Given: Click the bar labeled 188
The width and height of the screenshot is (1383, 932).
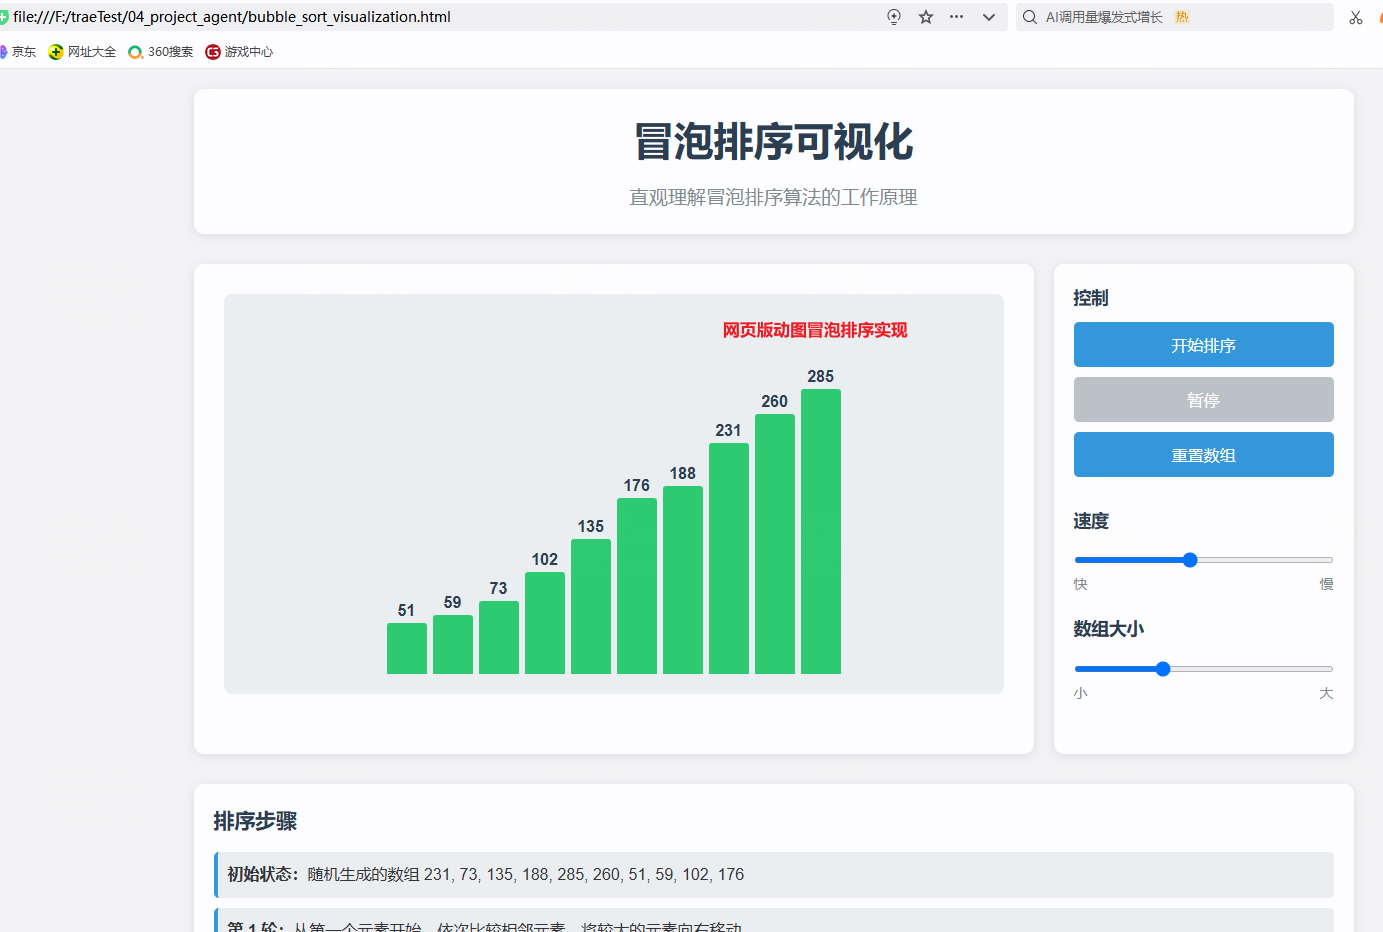Looking at the screenshot, I should 683,580.
